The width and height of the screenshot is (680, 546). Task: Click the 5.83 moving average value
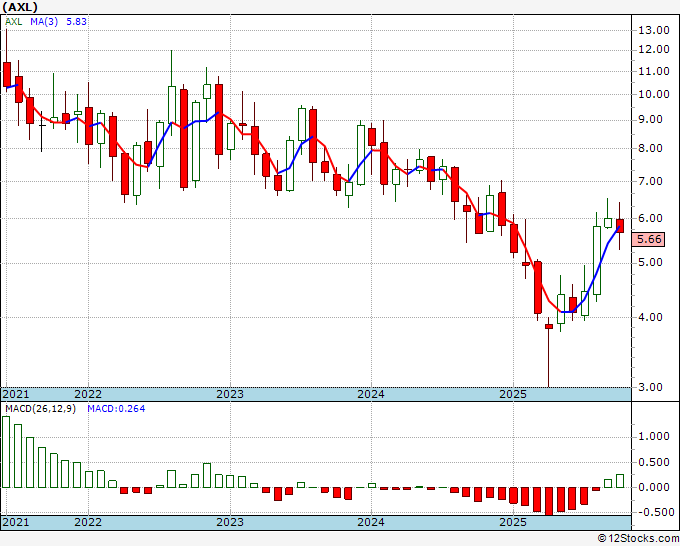tap(76, 22)
